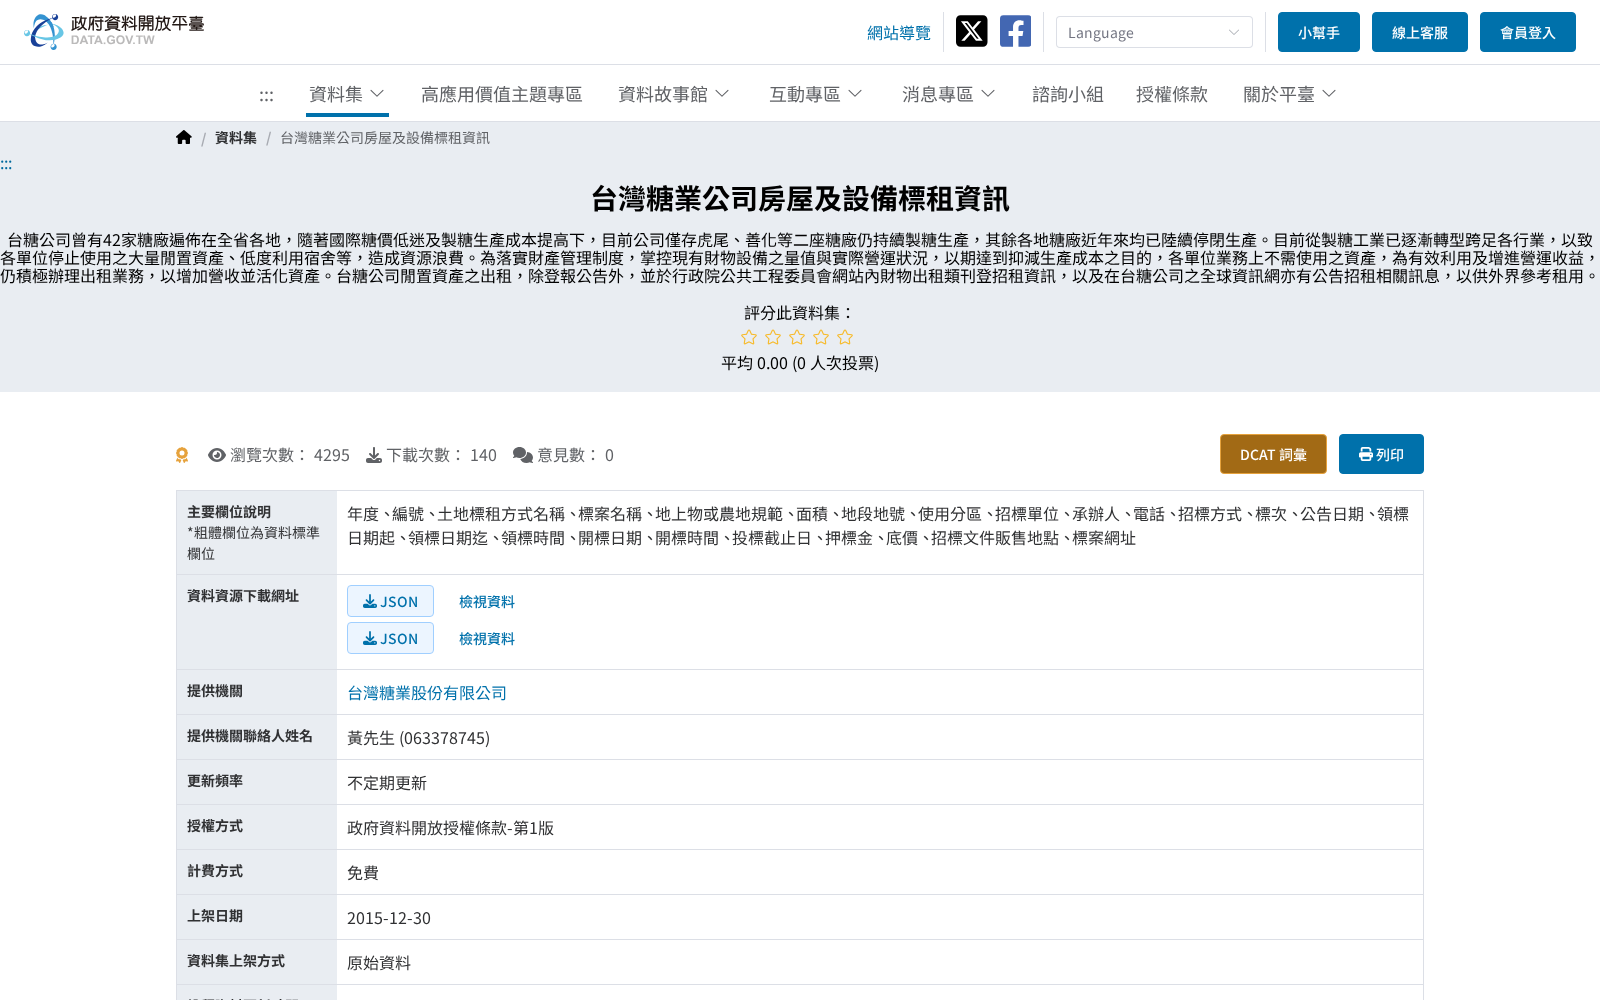This screenshot has height=1000, width=1600.
Task: Click the comments icon beside 意見數
Action: [x=522, y=455]
